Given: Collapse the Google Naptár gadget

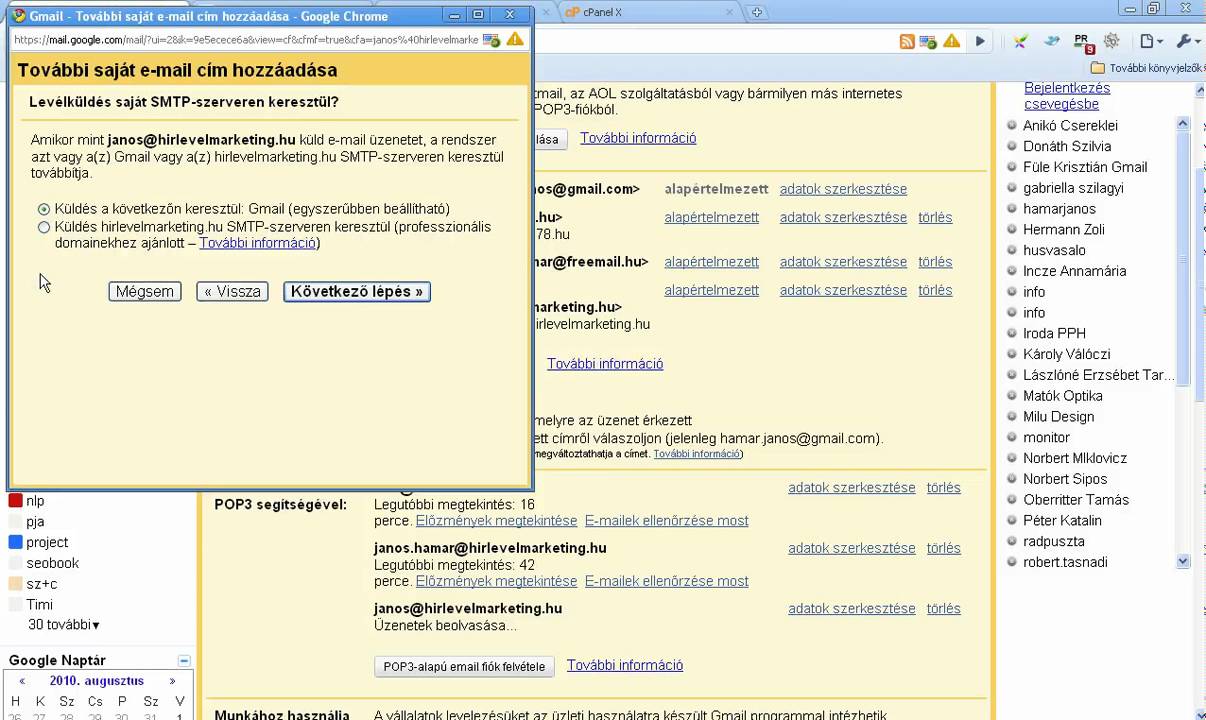Looking at the screenshot, I should click(184, 661).
